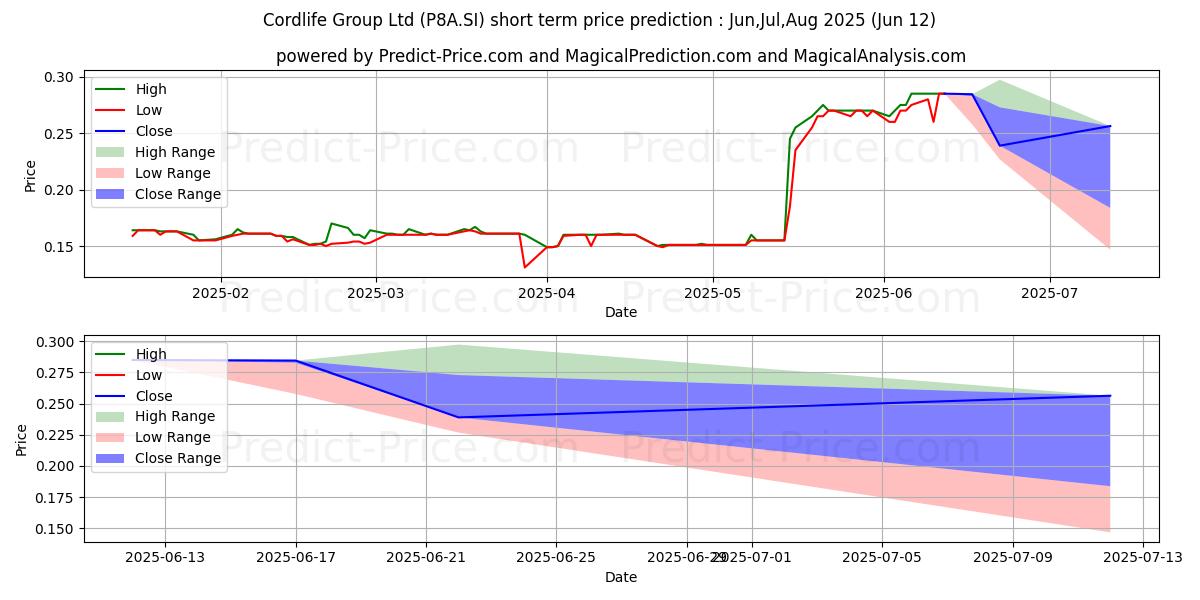
Task: Click the Predict-Price.com powered-by subtitle
Action: tap(620, 57)
